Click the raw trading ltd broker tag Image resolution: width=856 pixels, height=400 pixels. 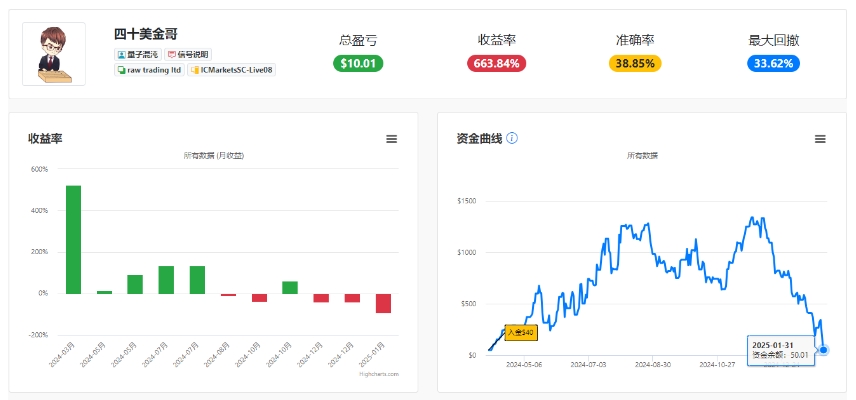pyautogui.click(x=150, y=70)
